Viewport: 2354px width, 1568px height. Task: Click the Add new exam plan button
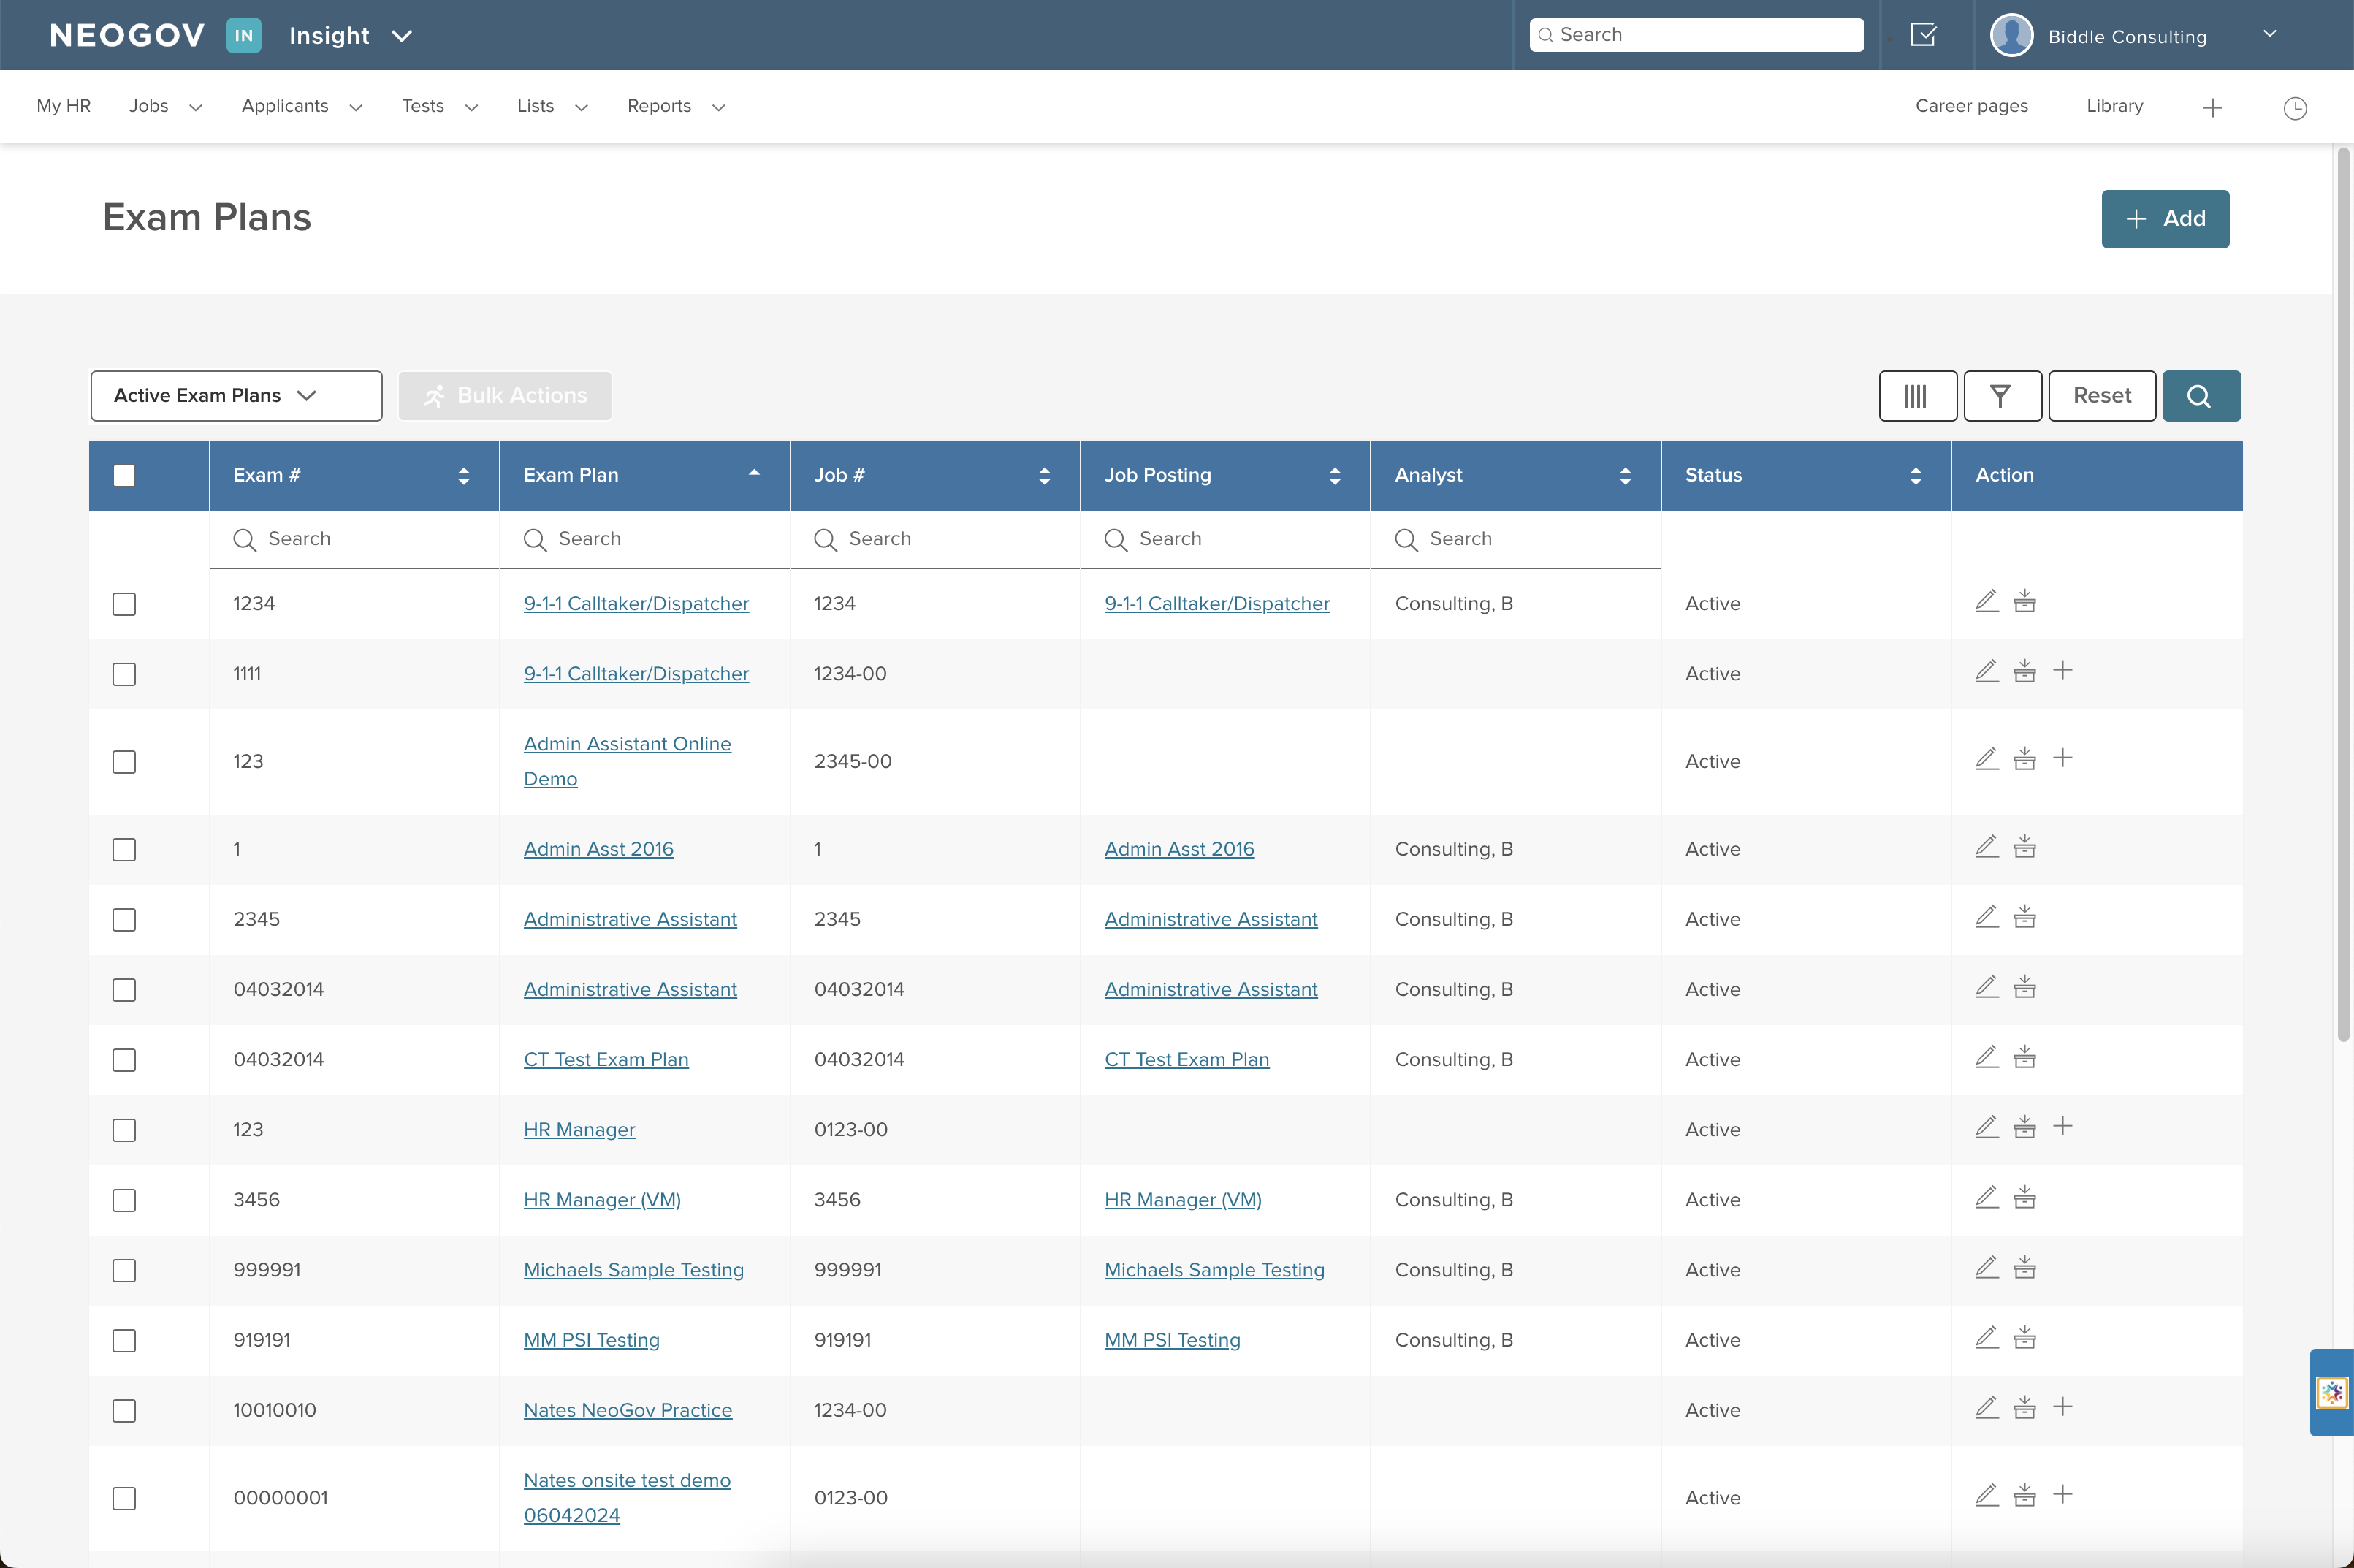(x=2165, y=217)
